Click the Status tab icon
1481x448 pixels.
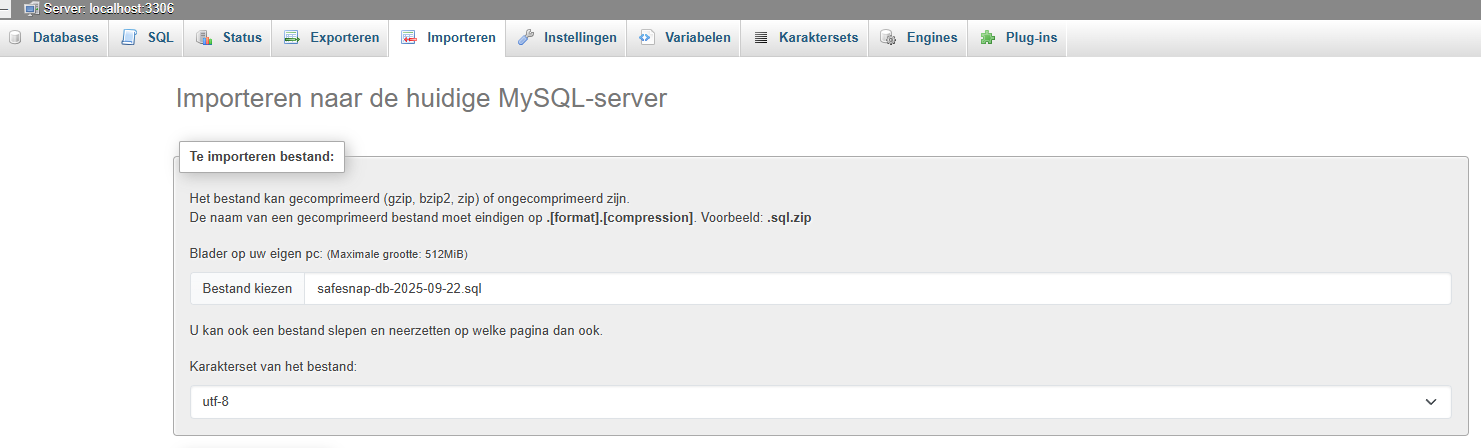[204, 38]
